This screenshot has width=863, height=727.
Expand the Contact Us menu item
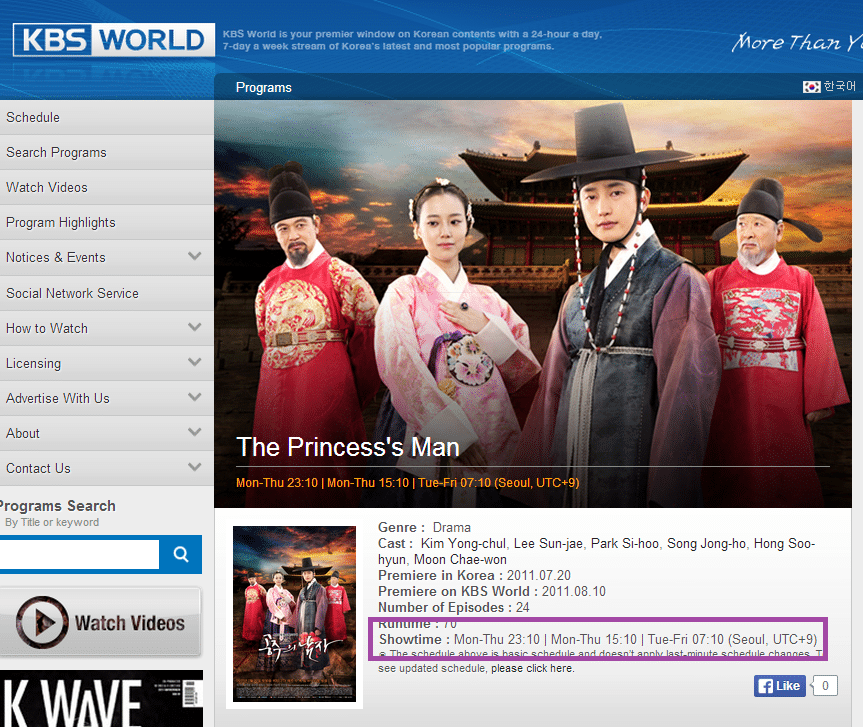click(x=194, y=467)
